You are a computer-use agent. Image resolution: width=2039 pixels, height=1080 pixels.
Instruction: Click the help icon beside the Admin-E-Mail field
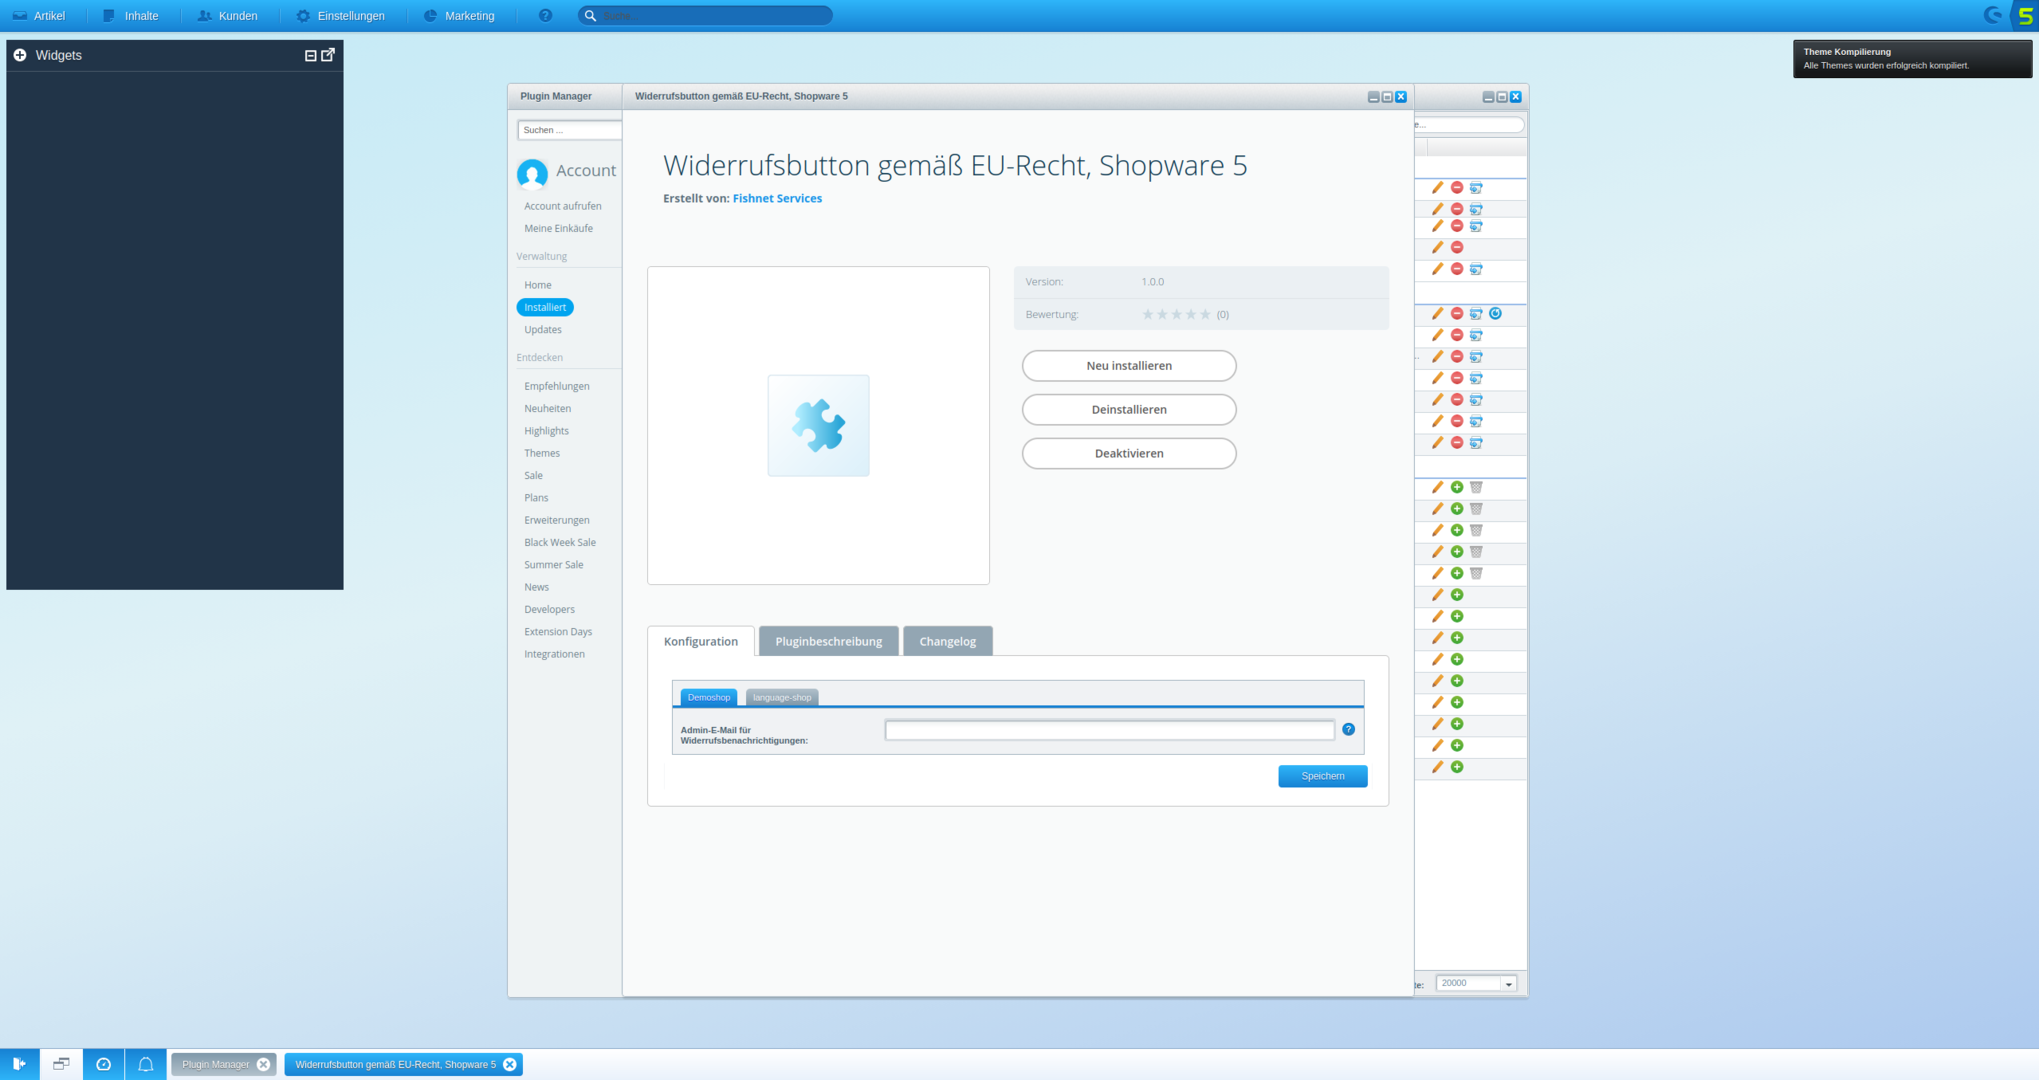tap(1349, 729)
